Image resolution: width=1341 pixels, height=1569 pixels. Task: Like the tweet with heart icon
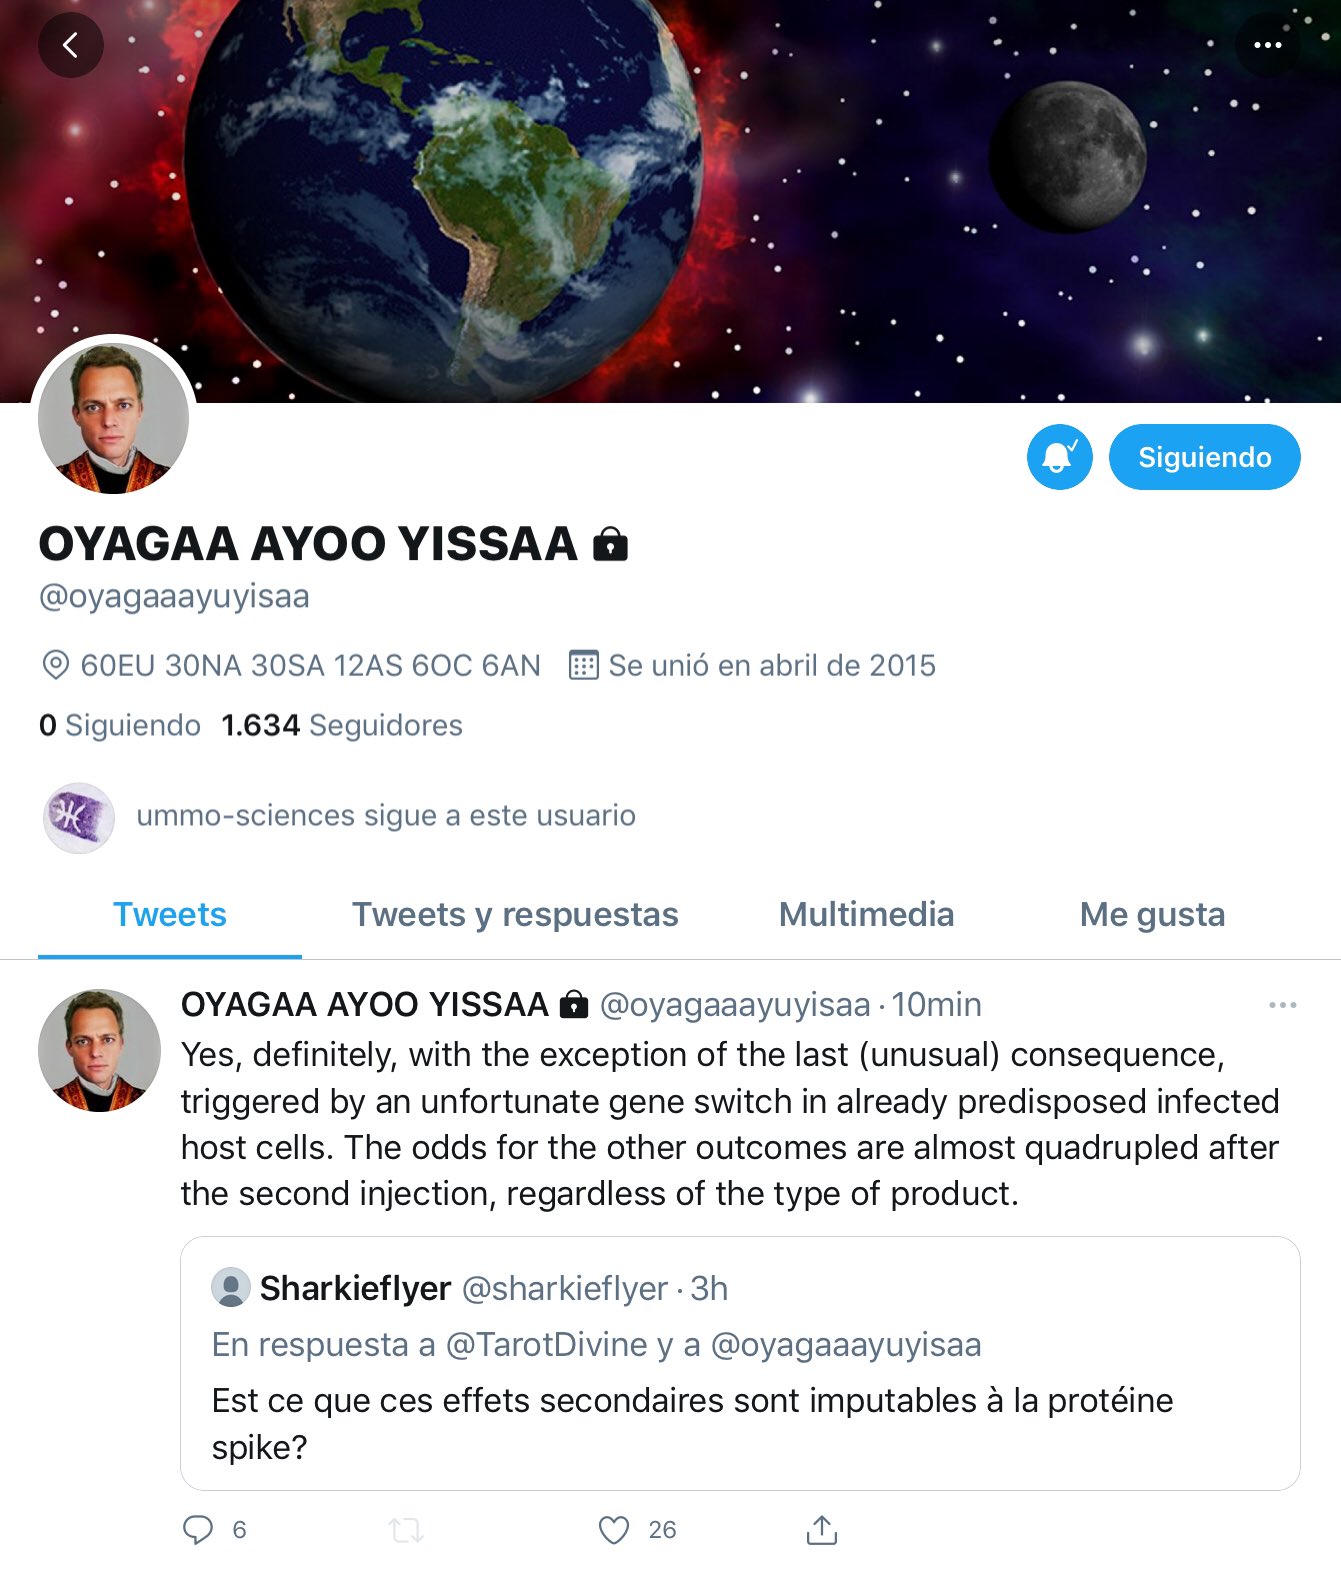(x=613, y=1529)
